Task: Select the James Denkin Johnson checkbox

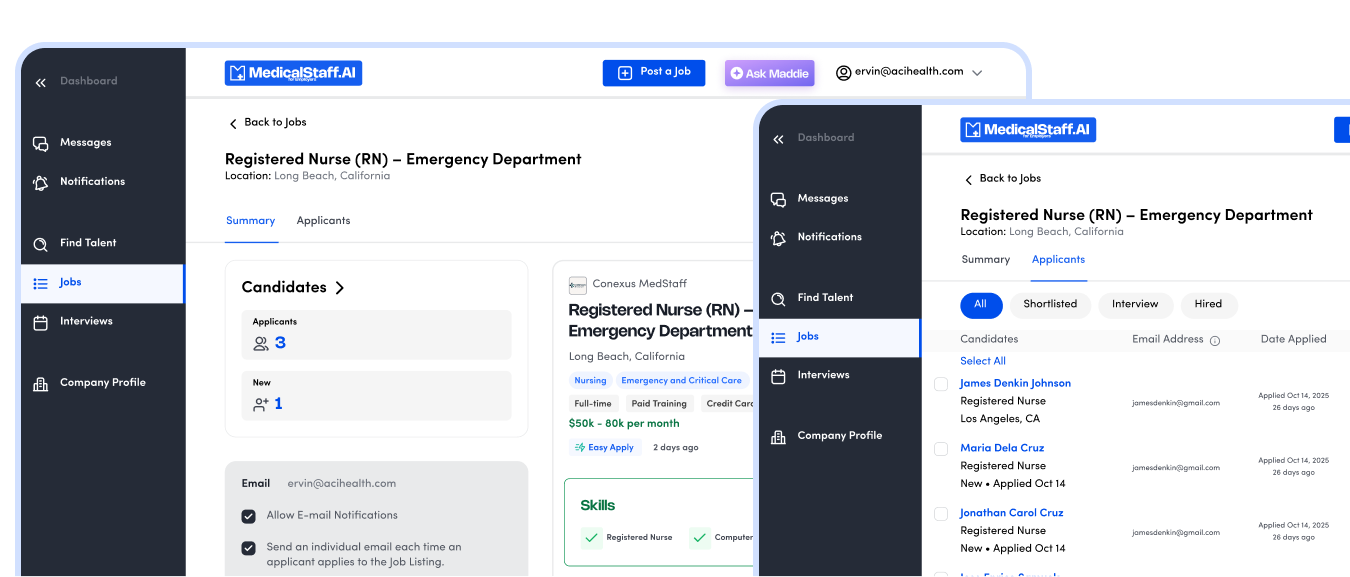Action: click(941, 384)
